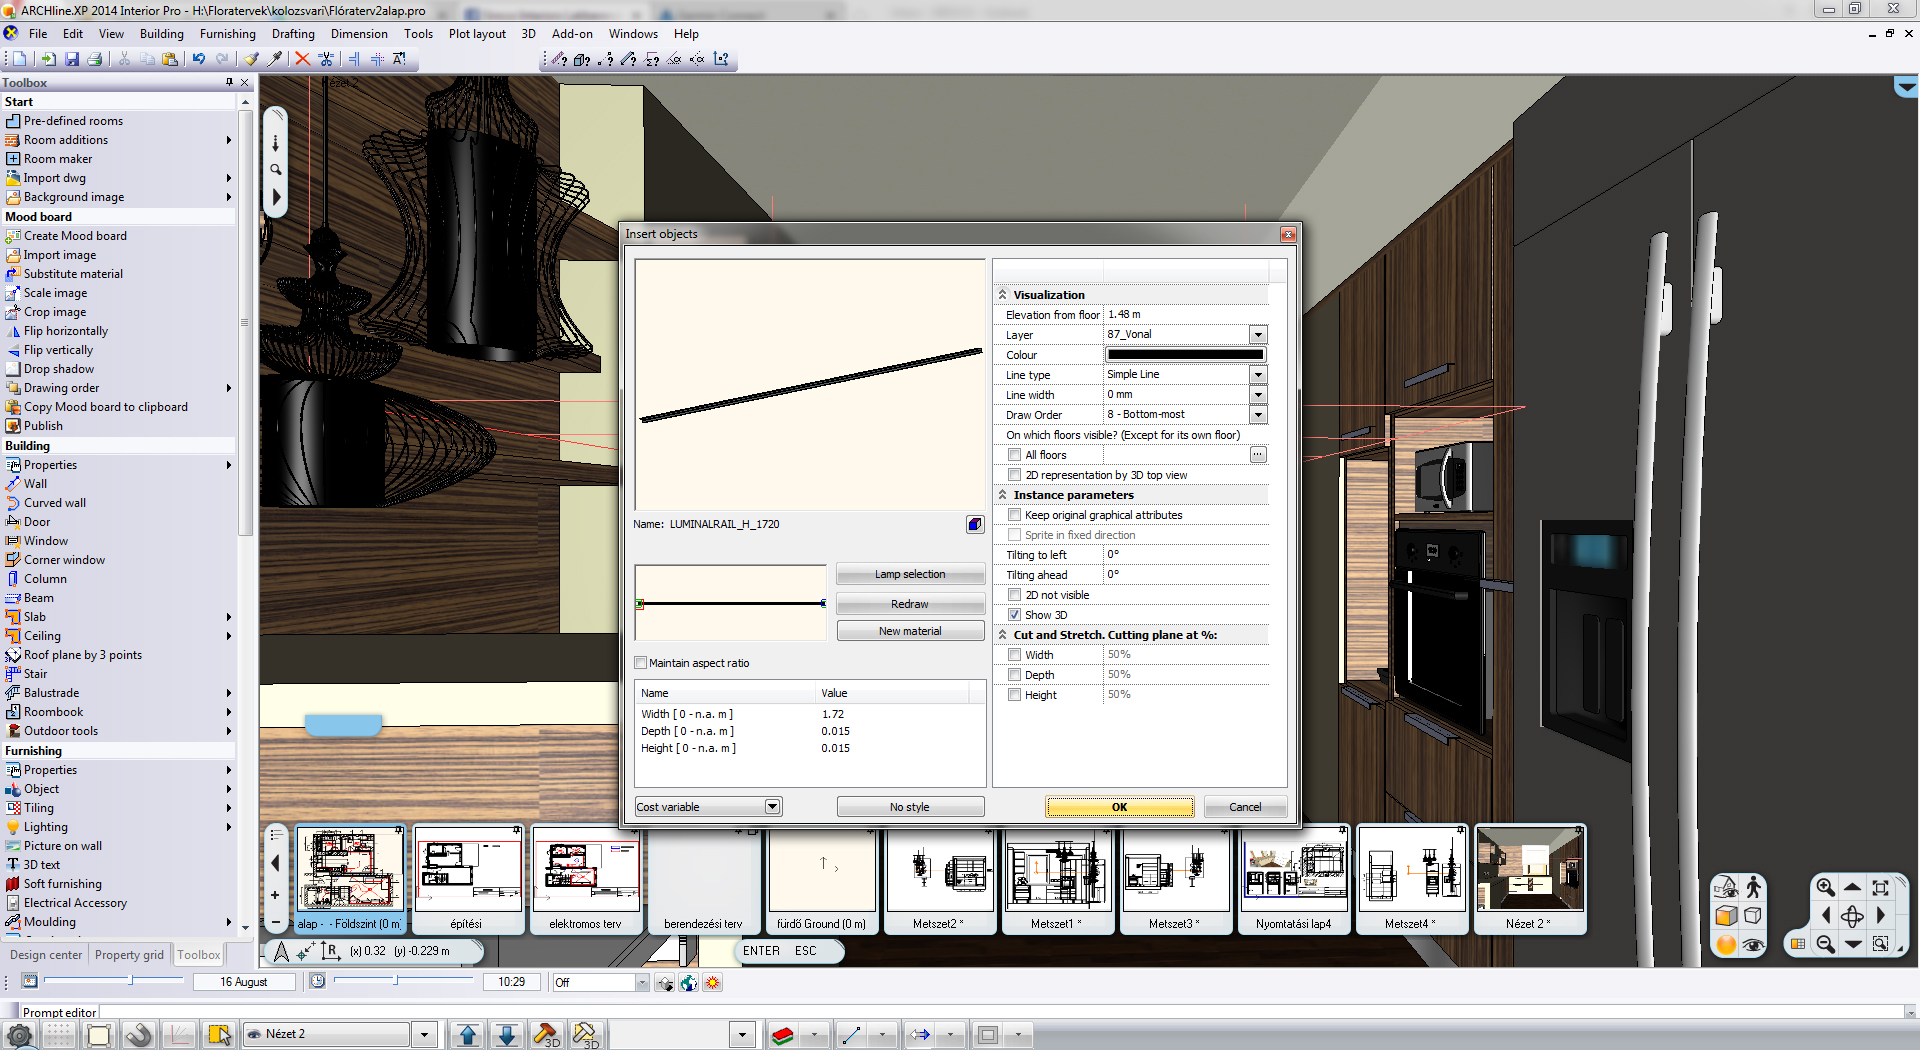Click the walking person walkthrough icon
Screen dimensions: 1920x1050
(x=1753, y=887)
